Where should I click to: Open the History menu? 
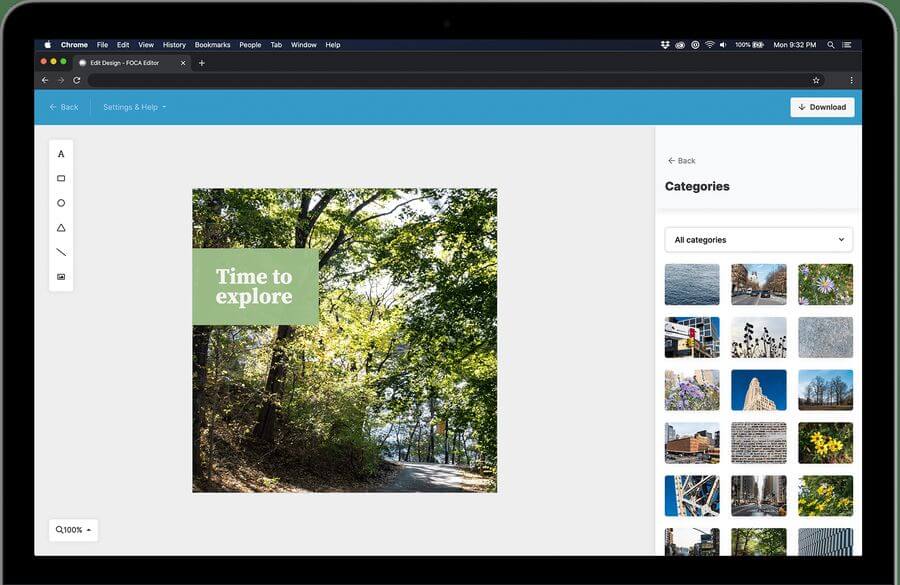(174, 45)
